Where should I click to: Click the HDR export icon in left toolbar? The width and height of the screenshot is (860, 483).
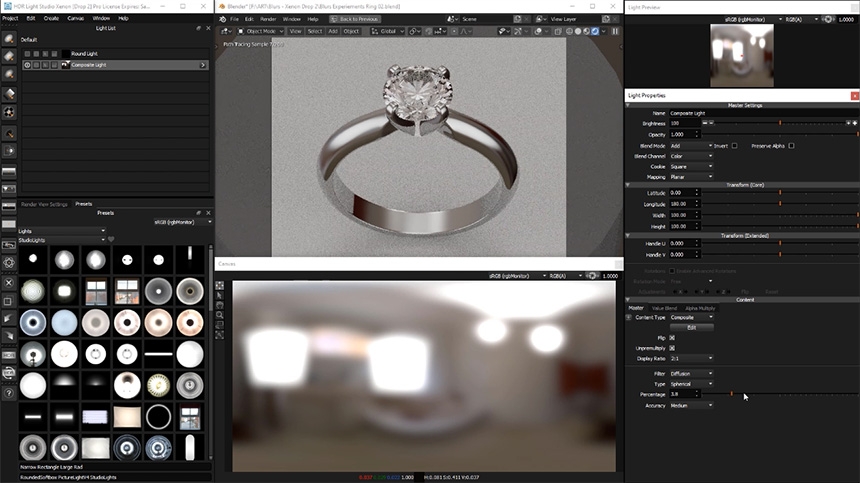[9, 355]
